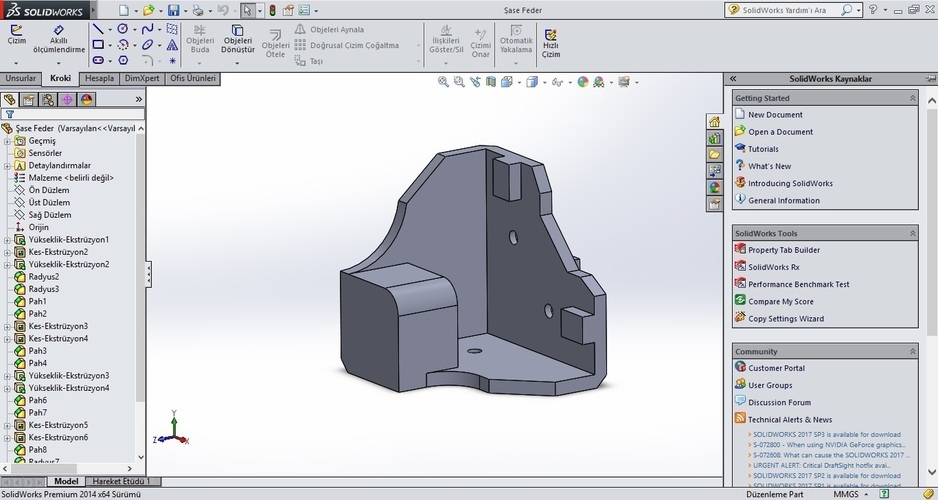Click Otomatik Yakalama quick snaps icon
The width and height of the screenshot is (938, 500).
[x=516, y=39]
